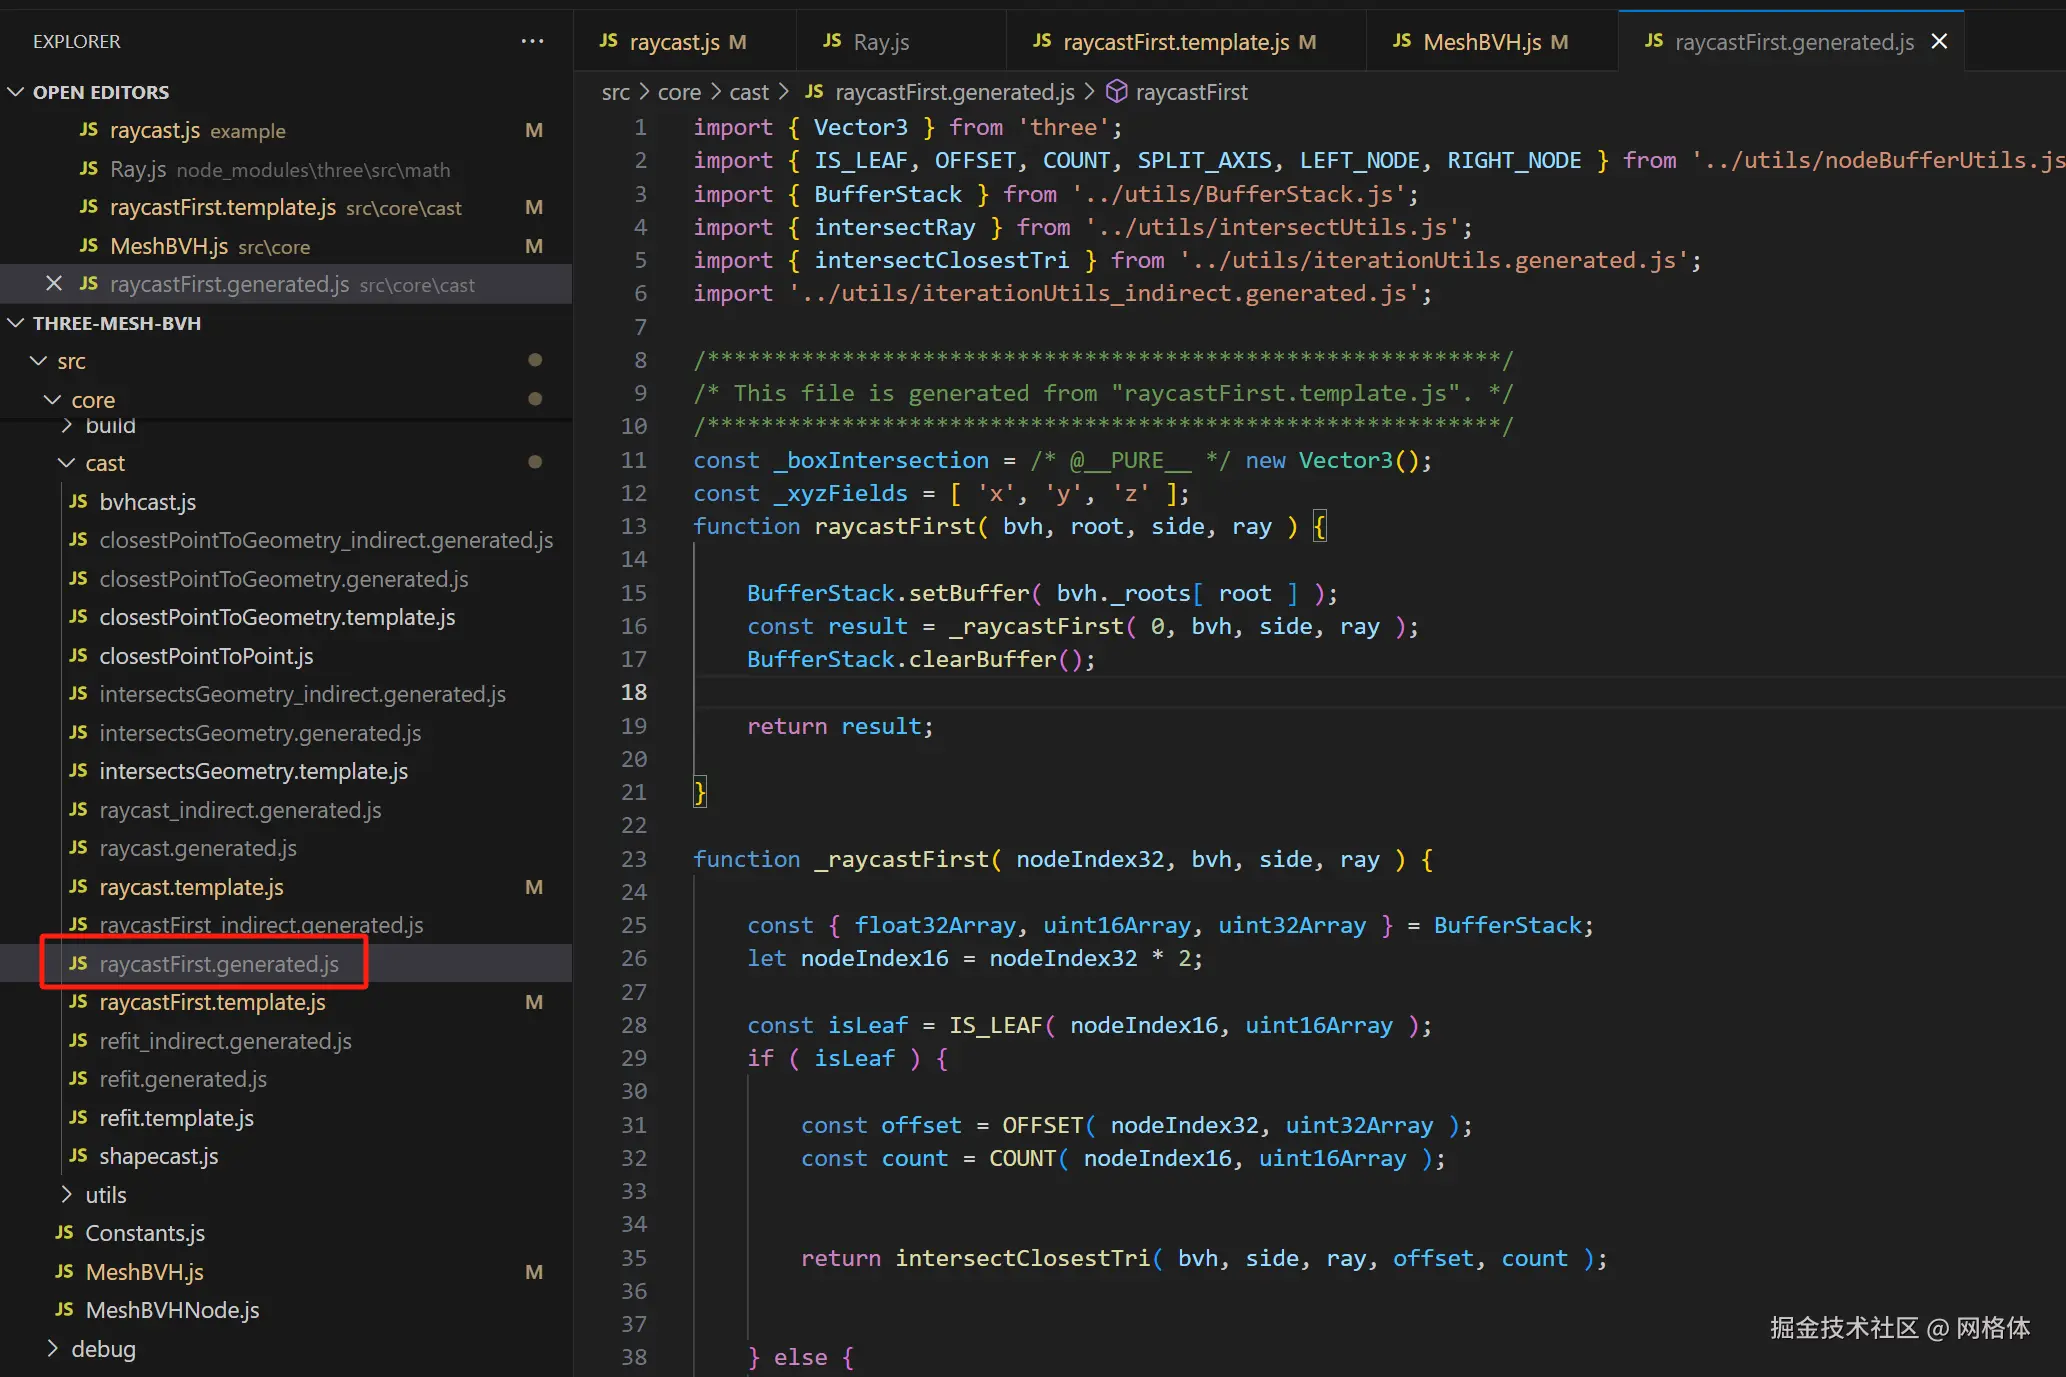Image resolution: width=2066 pixels, height=1377 pixels.
Task: Click JS file icon in breadcrumb path
Action: pyautogui.click(x=814, y=92)
